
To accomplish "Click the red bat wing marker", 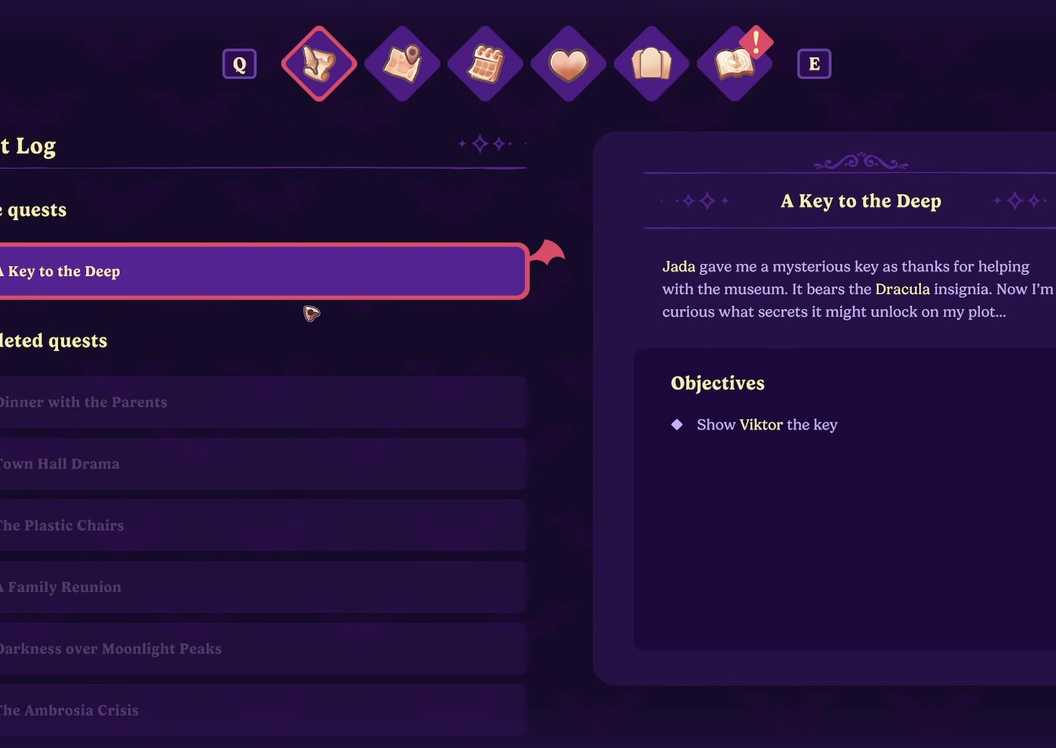I will pyautogui.click(x=548, y=252).
